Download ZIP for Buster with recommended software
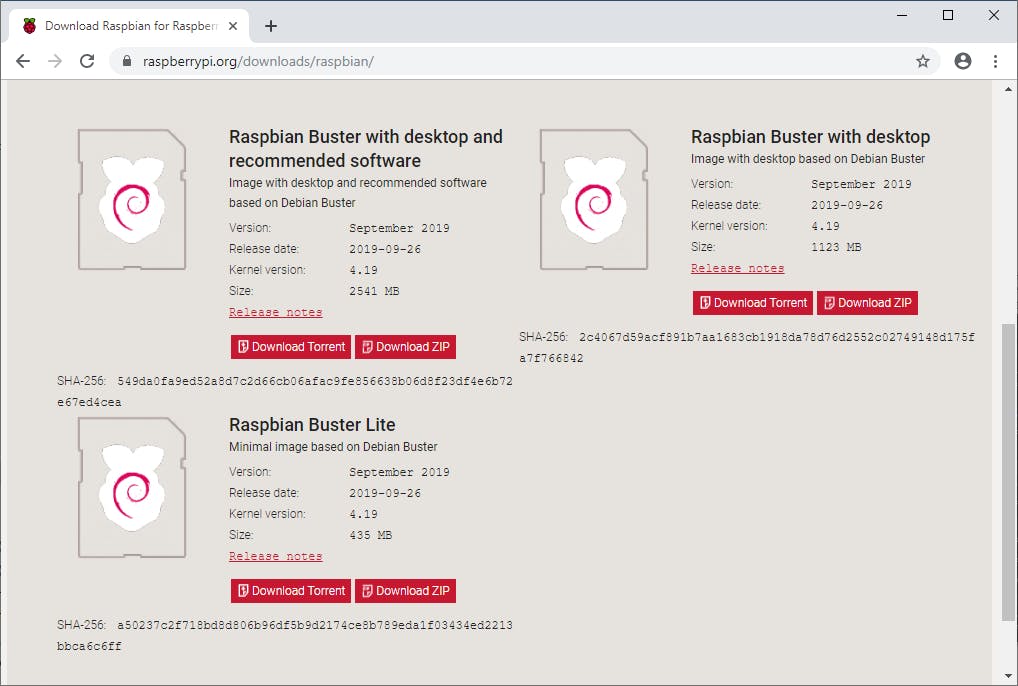1018x686 pixels. click(x=405, y=347)
